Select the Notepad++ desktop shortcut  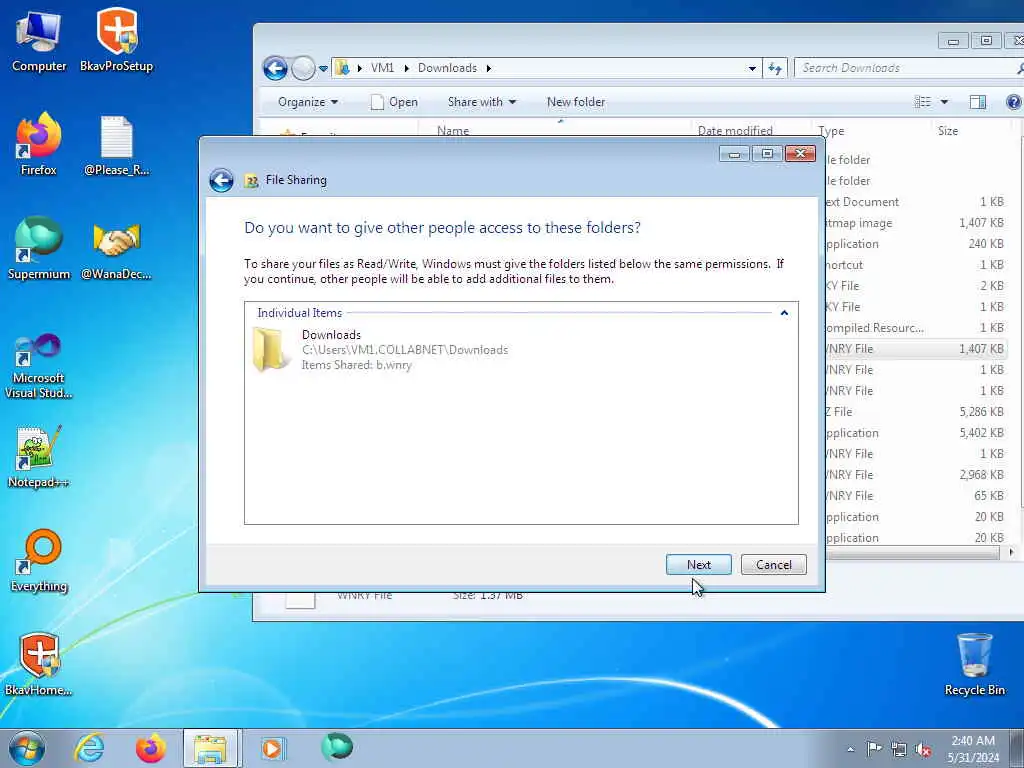39,457
